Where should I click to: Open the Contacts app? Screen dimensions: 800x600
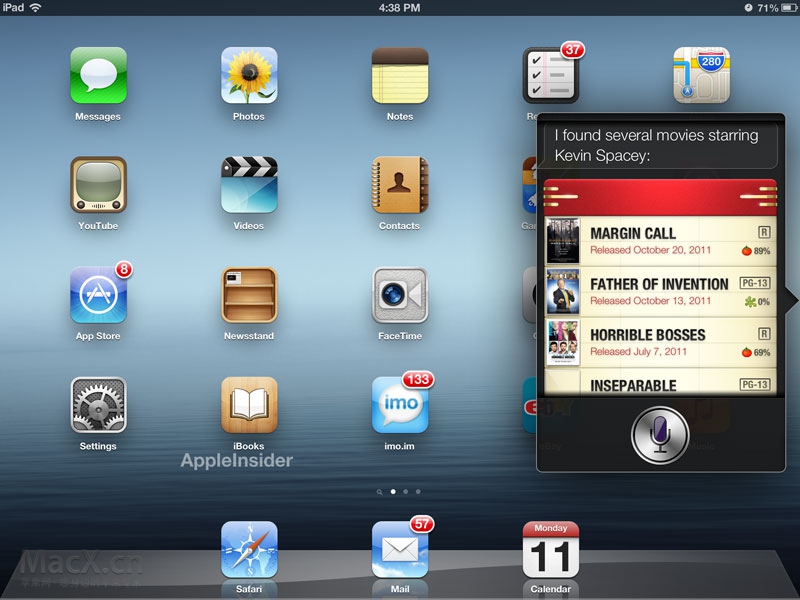(x=400, y=184)
